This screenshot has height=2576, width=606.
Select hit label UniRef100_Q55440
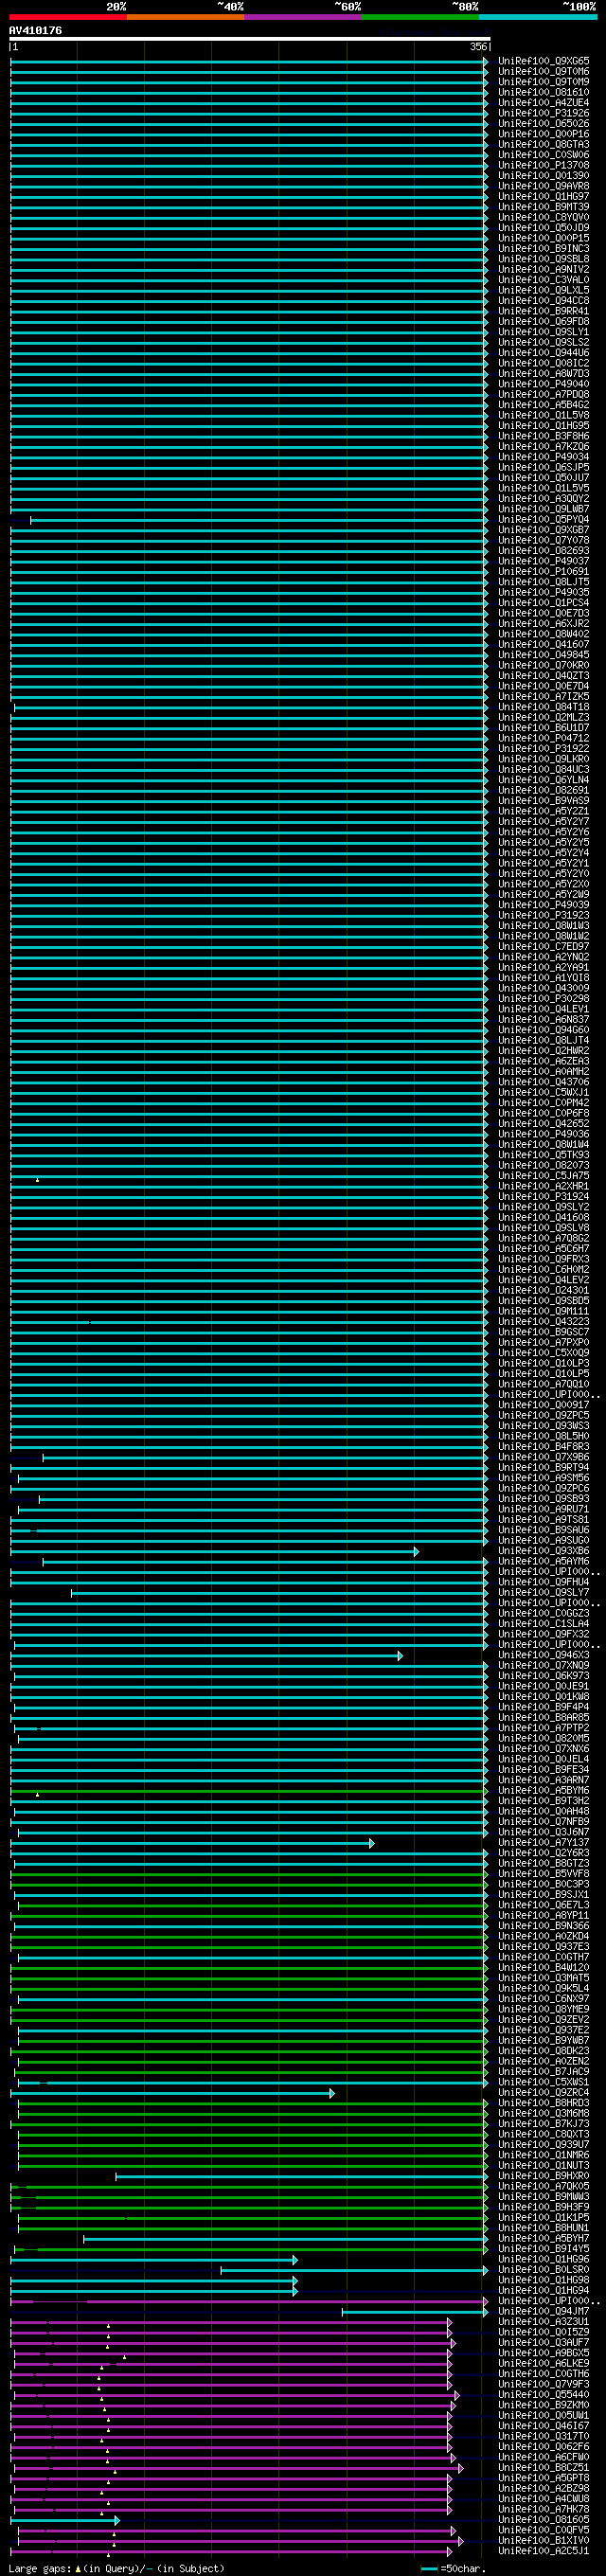point(544,2394)
